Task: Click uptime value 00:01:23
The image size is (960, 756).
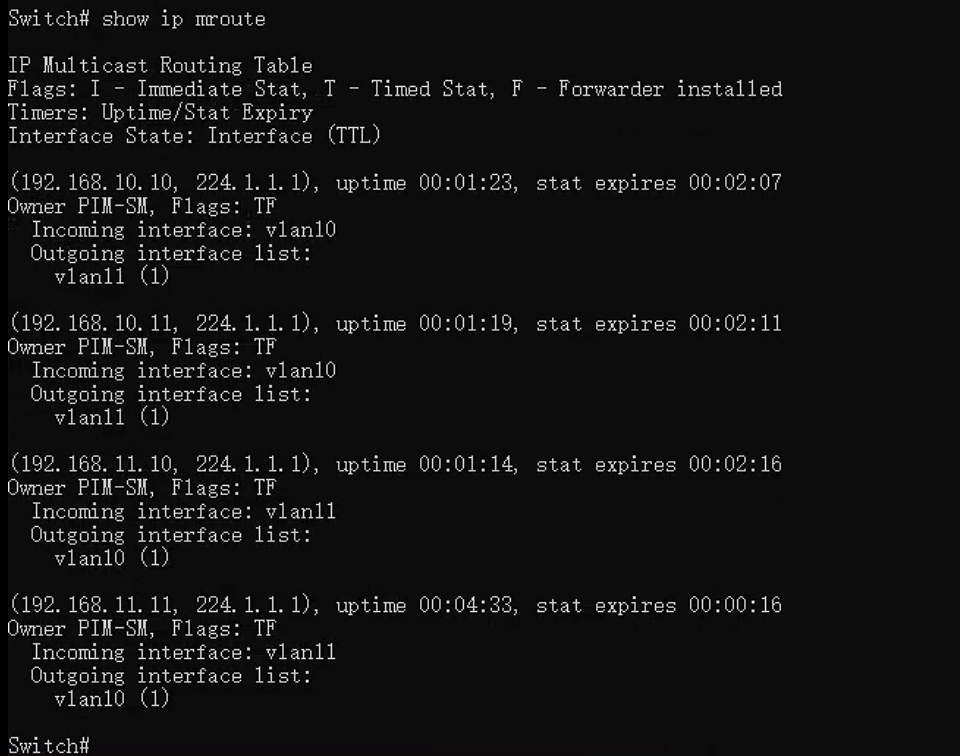Action: 466,182
